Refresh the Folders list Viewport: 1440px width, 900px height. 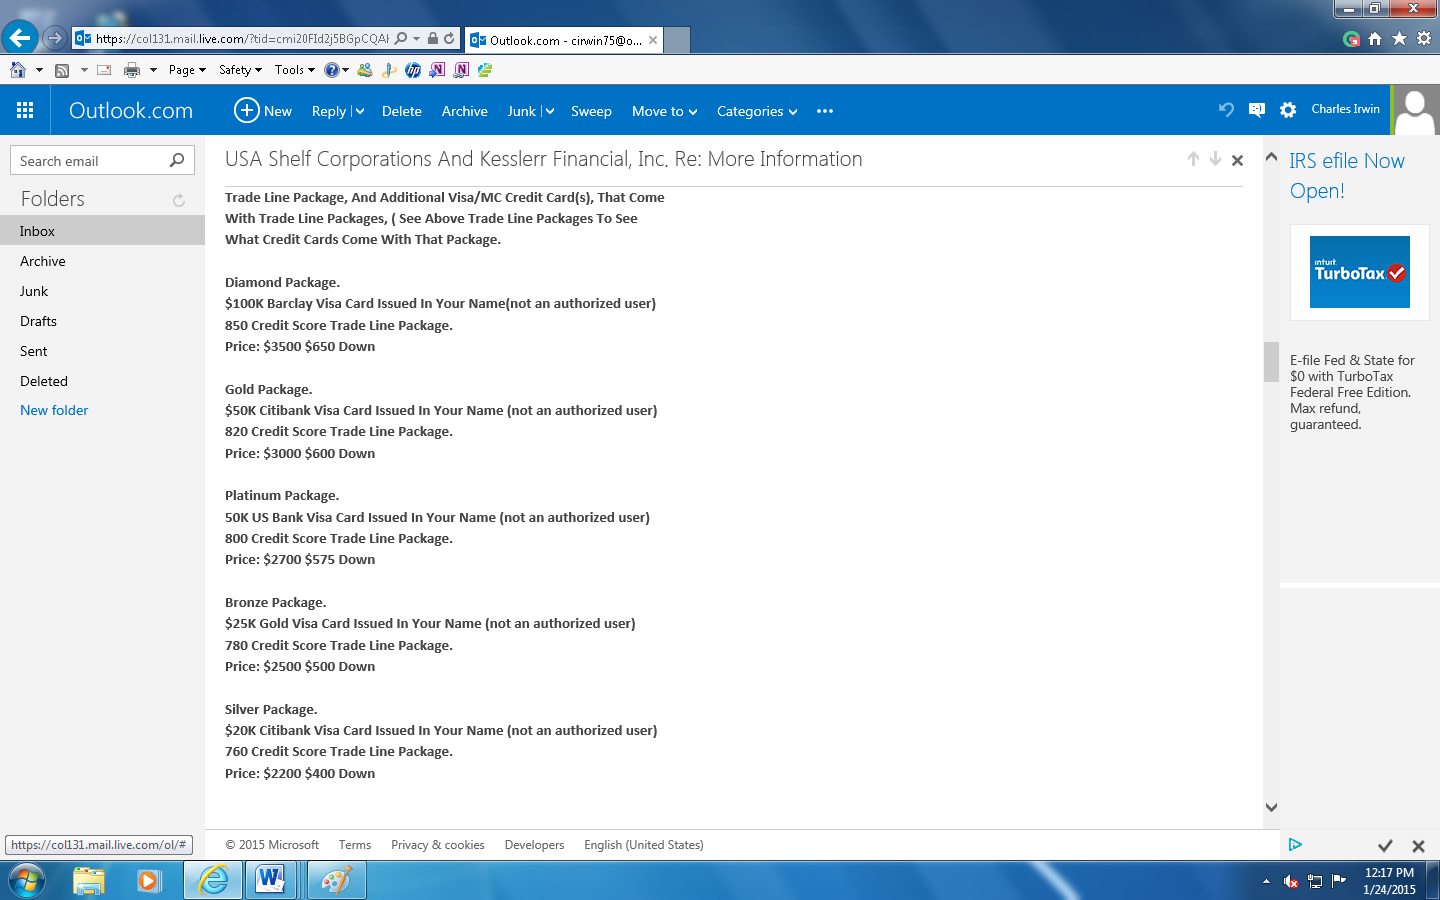coord(179,200)
